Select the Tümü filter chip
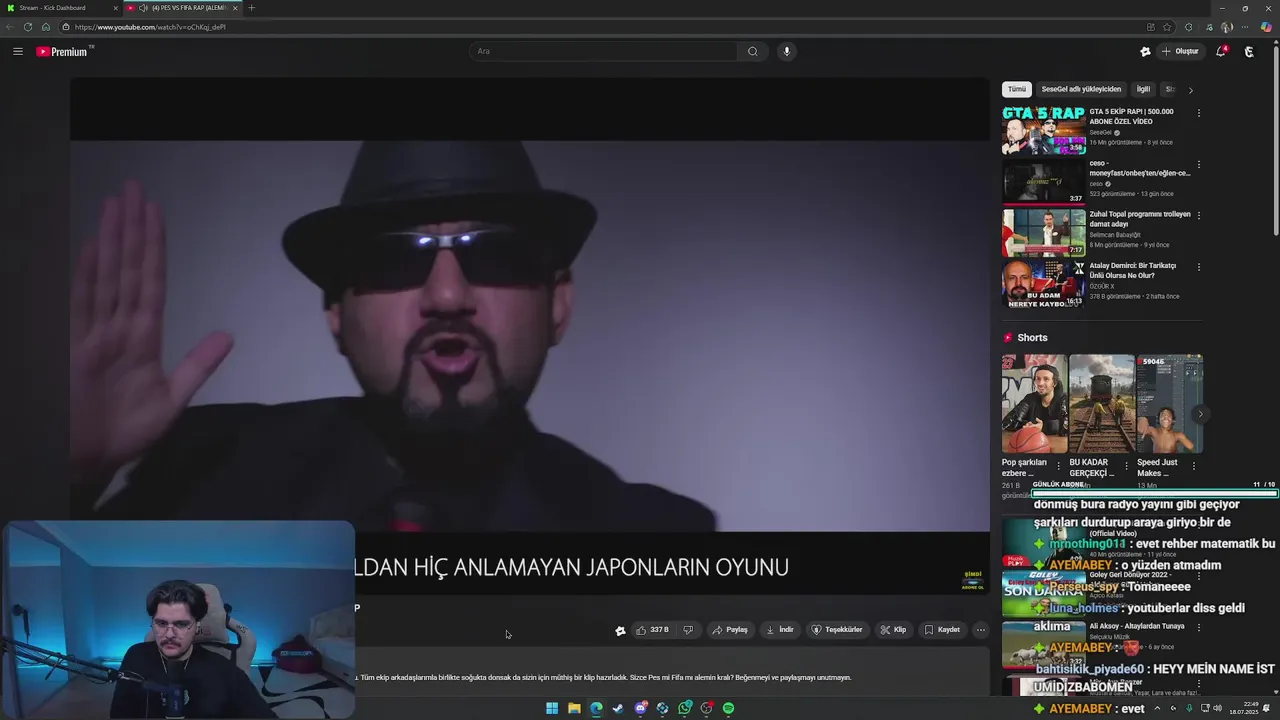1280x720 pixels. (x=1017, y=89)
